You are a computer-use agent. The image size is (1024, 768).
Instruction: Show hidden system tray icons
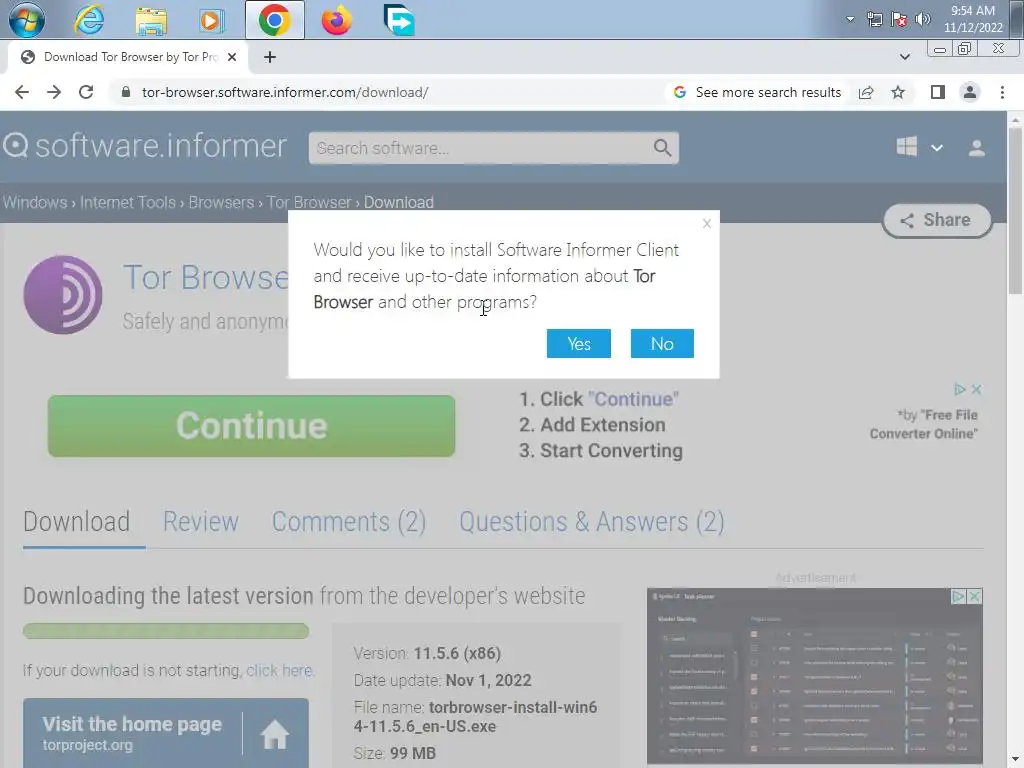pyautogui.click(x=850, y=19)
